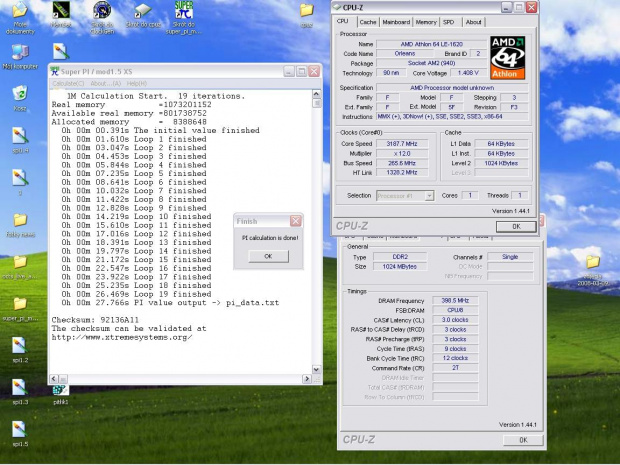The width and height of the screenshot is (620, 465).
Task: Click the Loop 19 finished line
Action: pyautogui.click(x=136, y=294)
